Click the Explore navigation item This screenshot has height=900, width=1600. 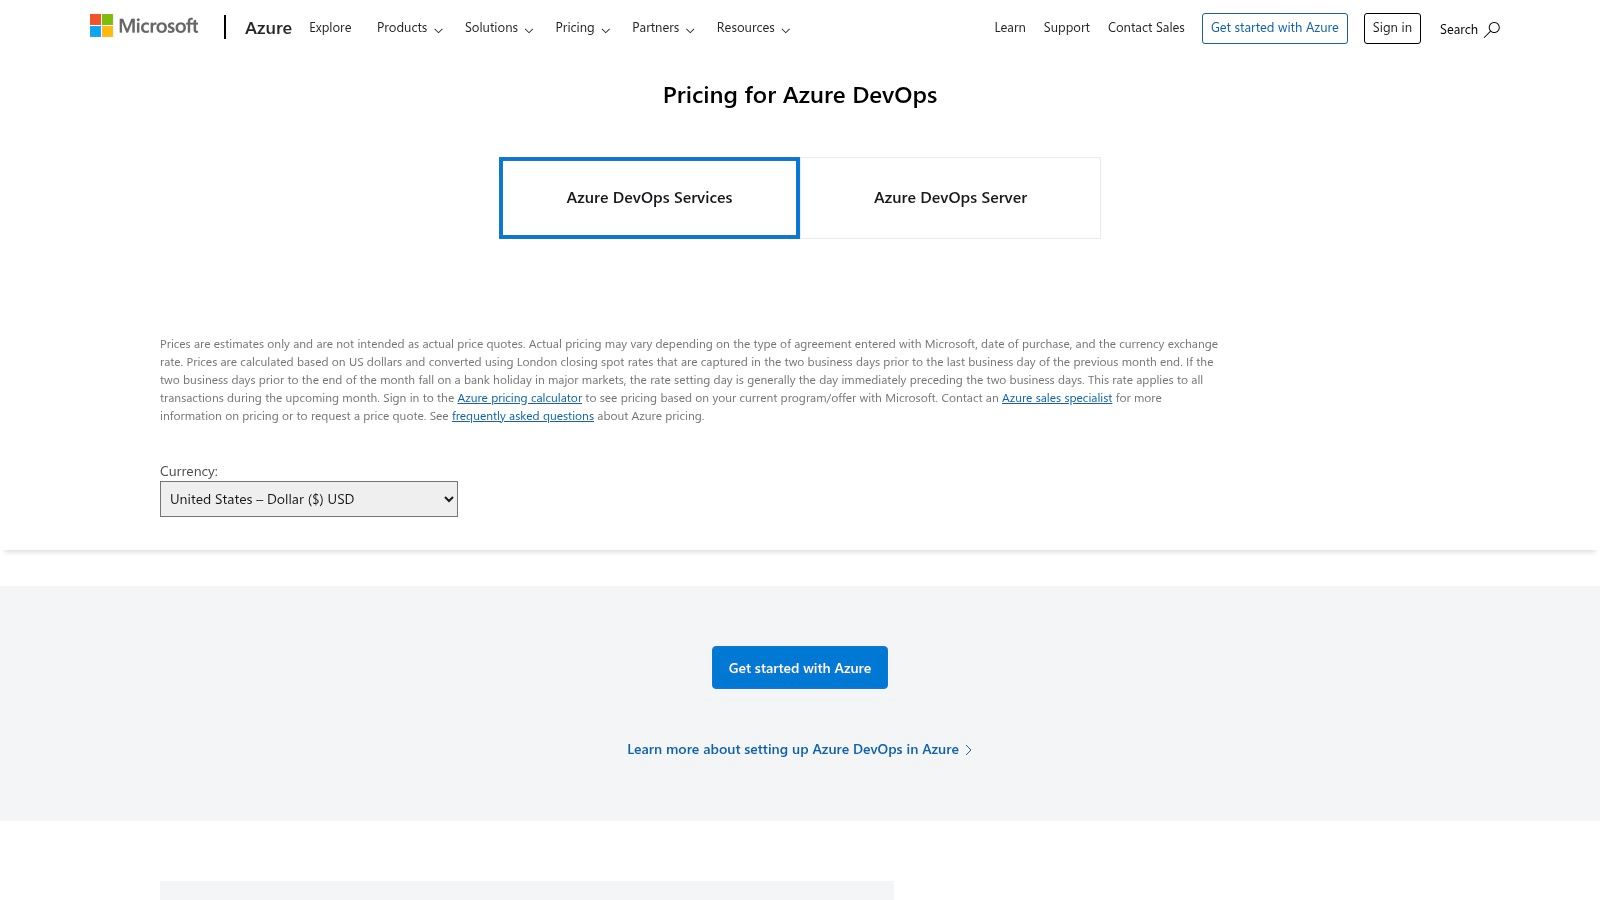pyautogui.click(x=330, y=27)
